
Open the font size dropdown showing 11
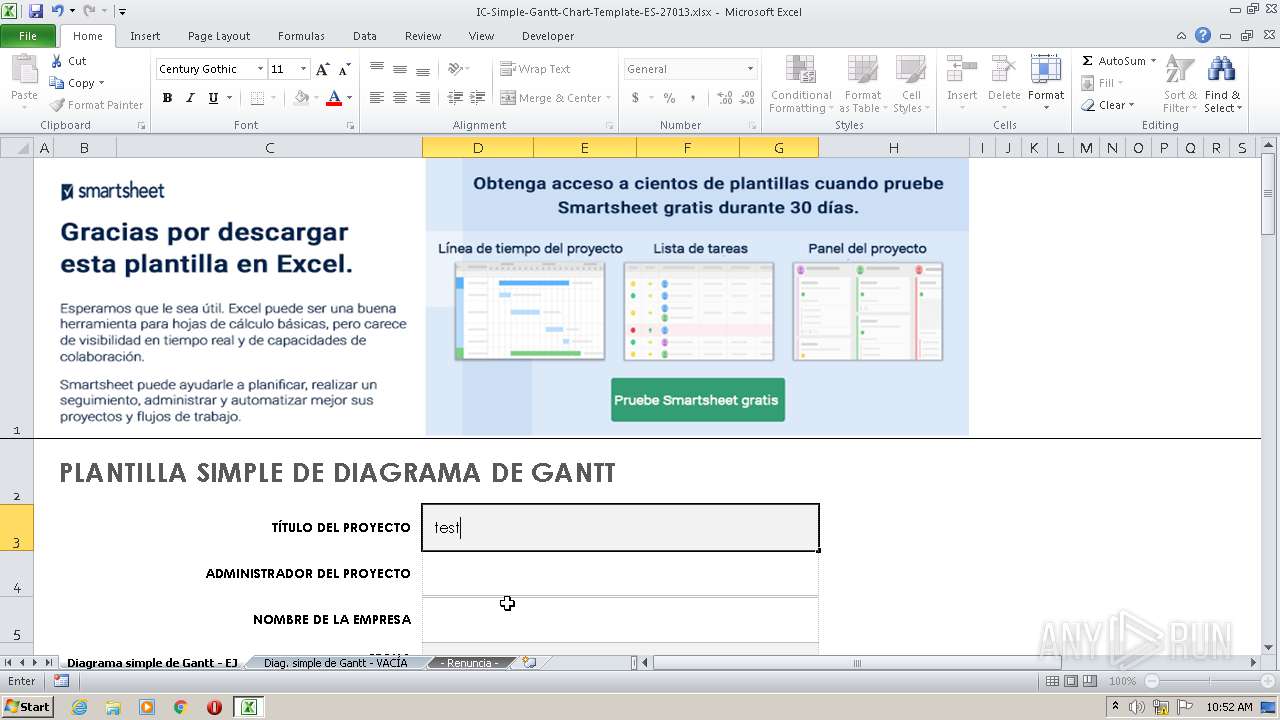click(x=305, y=69)
